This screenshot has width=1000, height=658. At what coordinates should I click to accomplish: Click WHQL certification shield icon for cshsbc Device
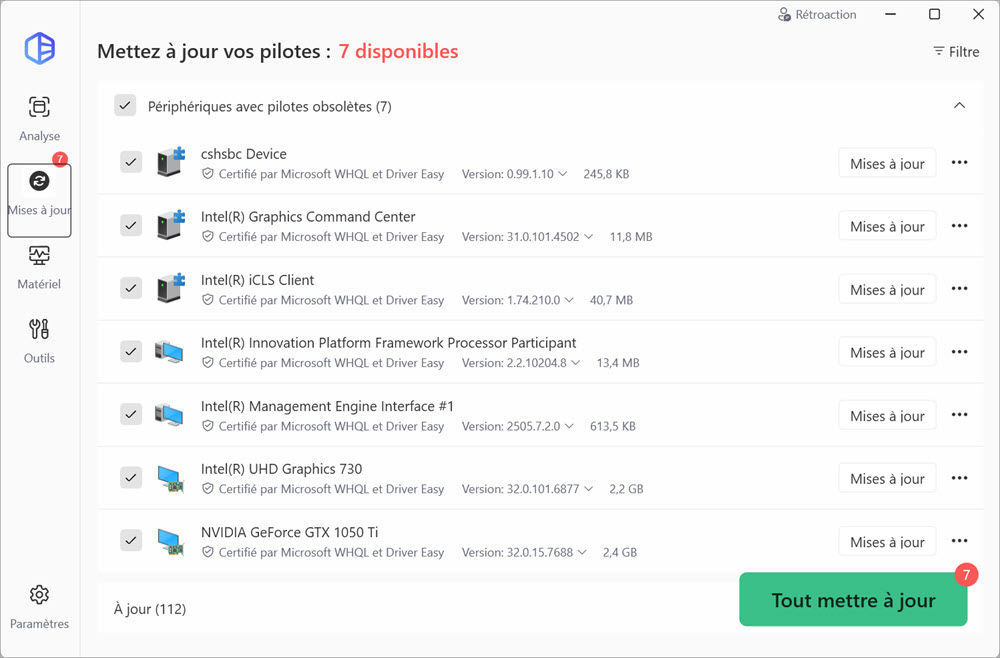[207, 173]
